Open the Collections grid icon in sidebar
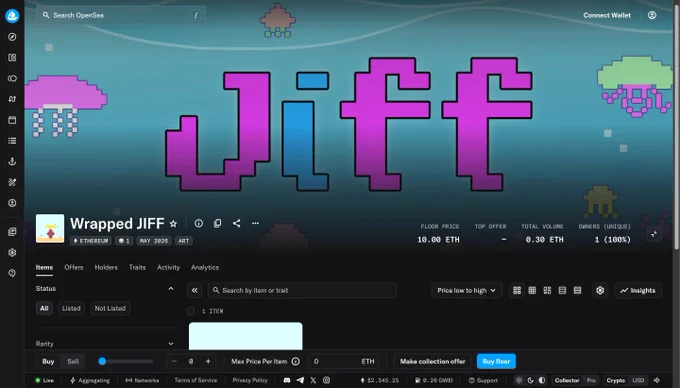This screenshot has width=680, height=388. coord(12,58)
